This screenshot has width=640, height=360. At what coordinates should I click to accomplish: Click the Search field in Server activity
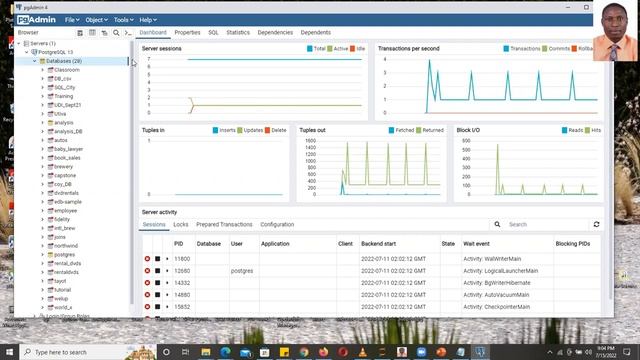click(547, 224)
